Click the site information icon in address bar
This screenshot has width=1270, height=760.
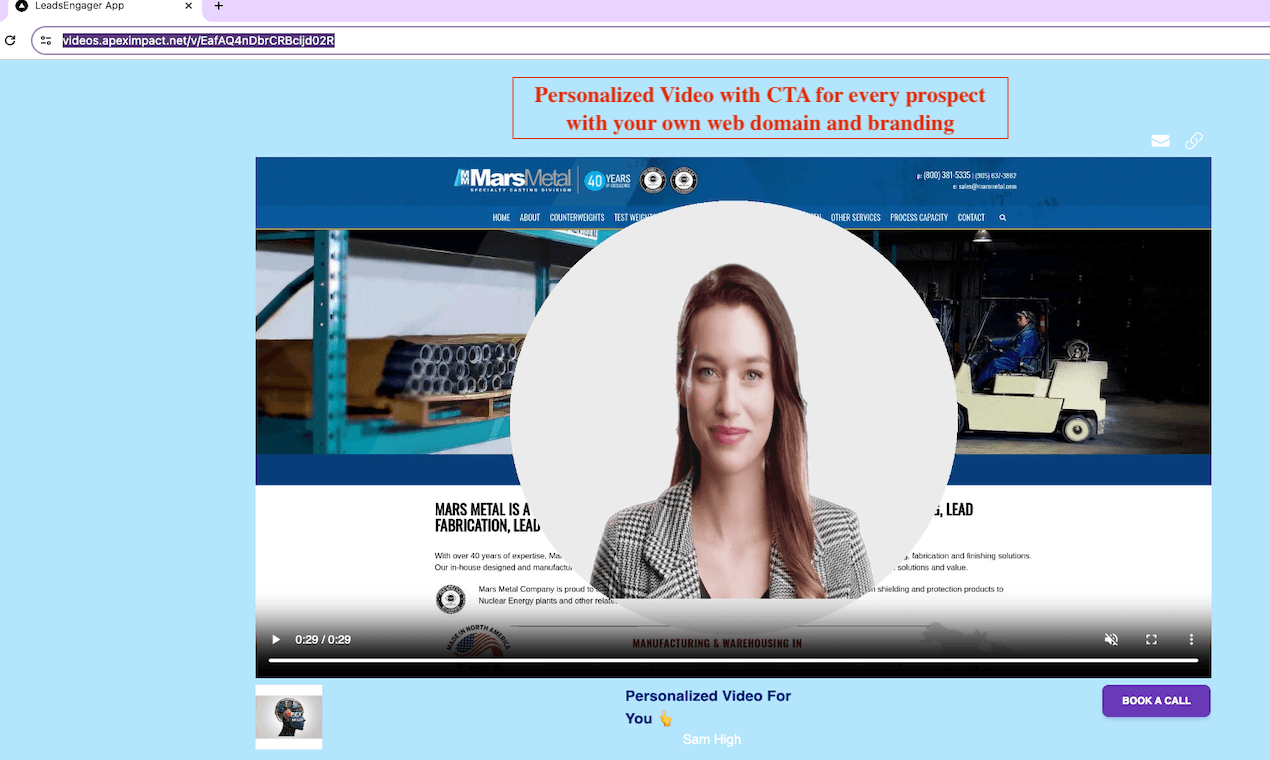(46, 41)
